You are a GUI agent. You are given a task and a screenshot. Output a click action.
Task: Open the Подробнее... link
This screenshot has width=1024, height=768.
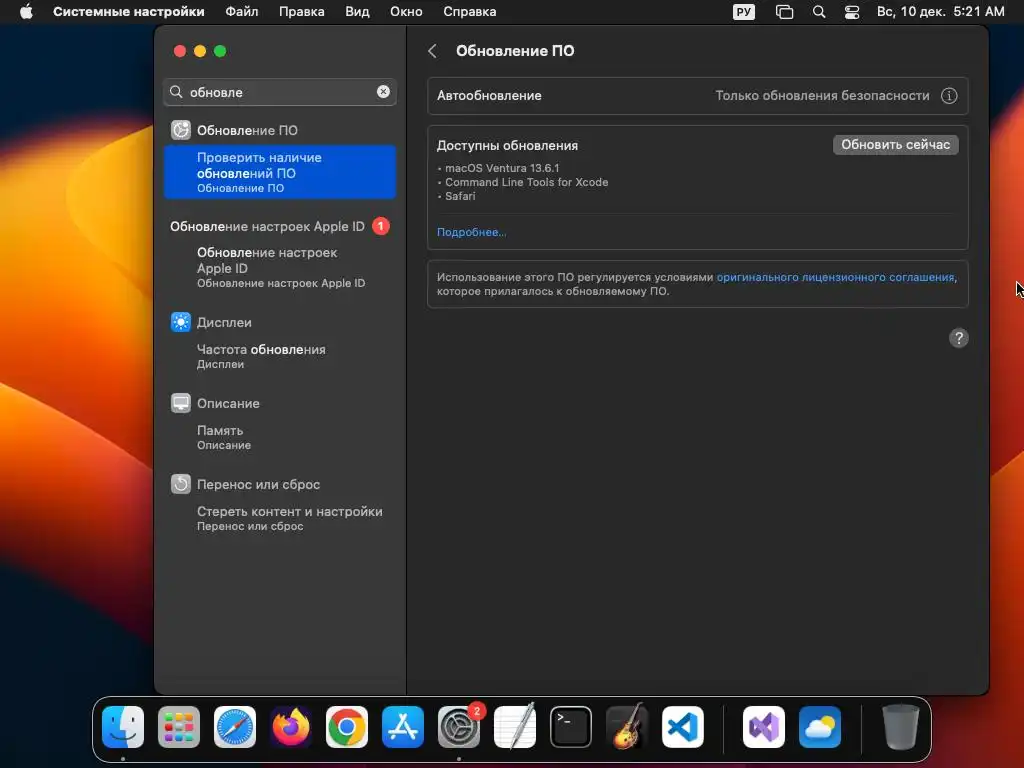(x=472, y=232)
